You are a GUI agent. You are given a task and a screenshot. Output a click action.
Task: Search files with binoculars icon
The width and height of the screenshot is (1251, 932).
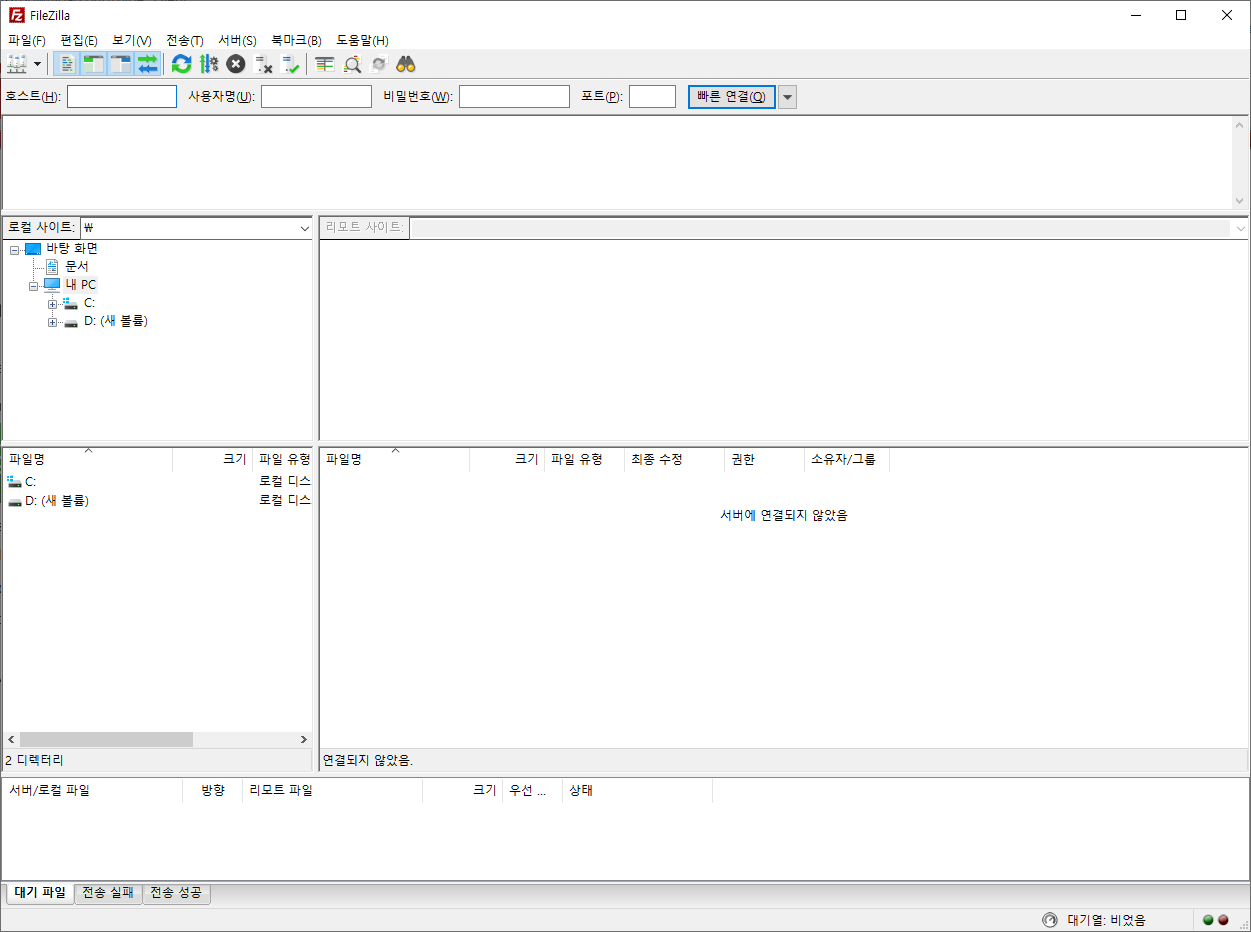(405, 64)
